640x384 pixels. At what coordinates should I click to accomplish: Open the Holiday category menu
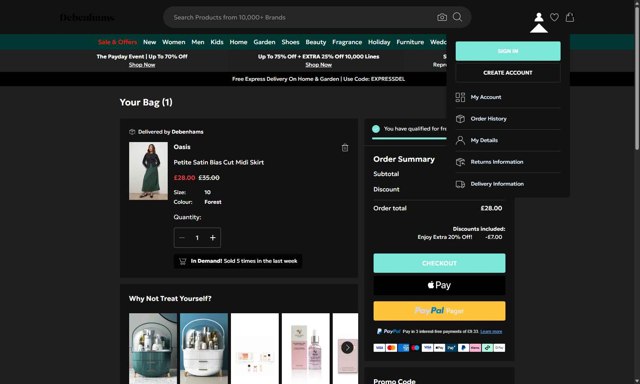coord(379,42)
